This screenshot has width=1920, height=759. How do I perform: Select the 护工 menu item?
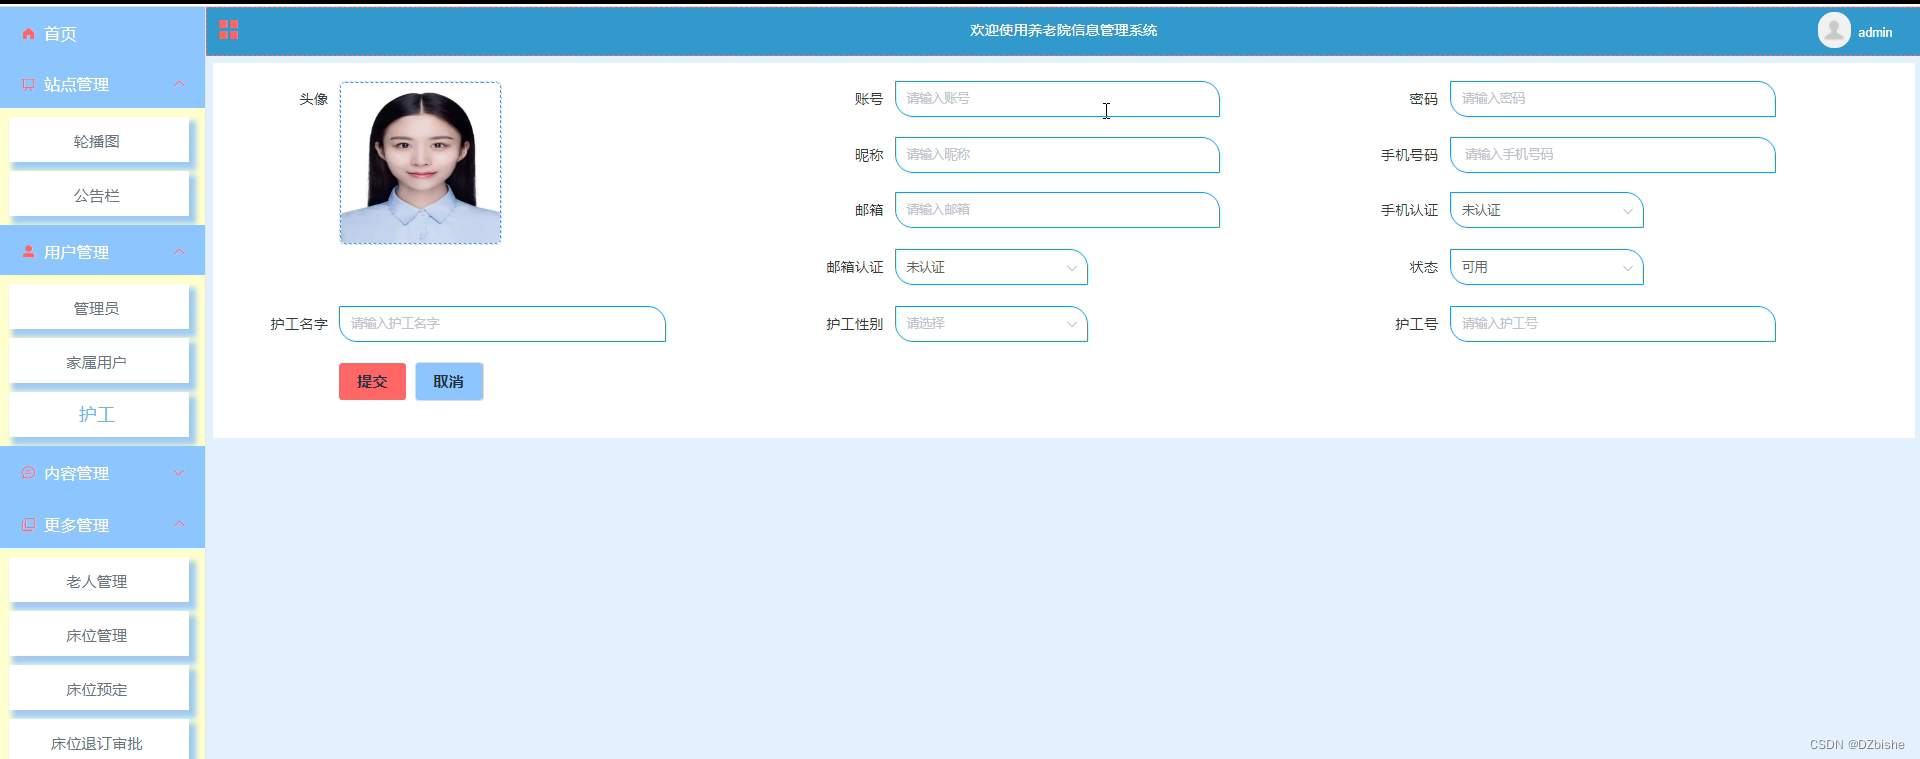(99, 415)
